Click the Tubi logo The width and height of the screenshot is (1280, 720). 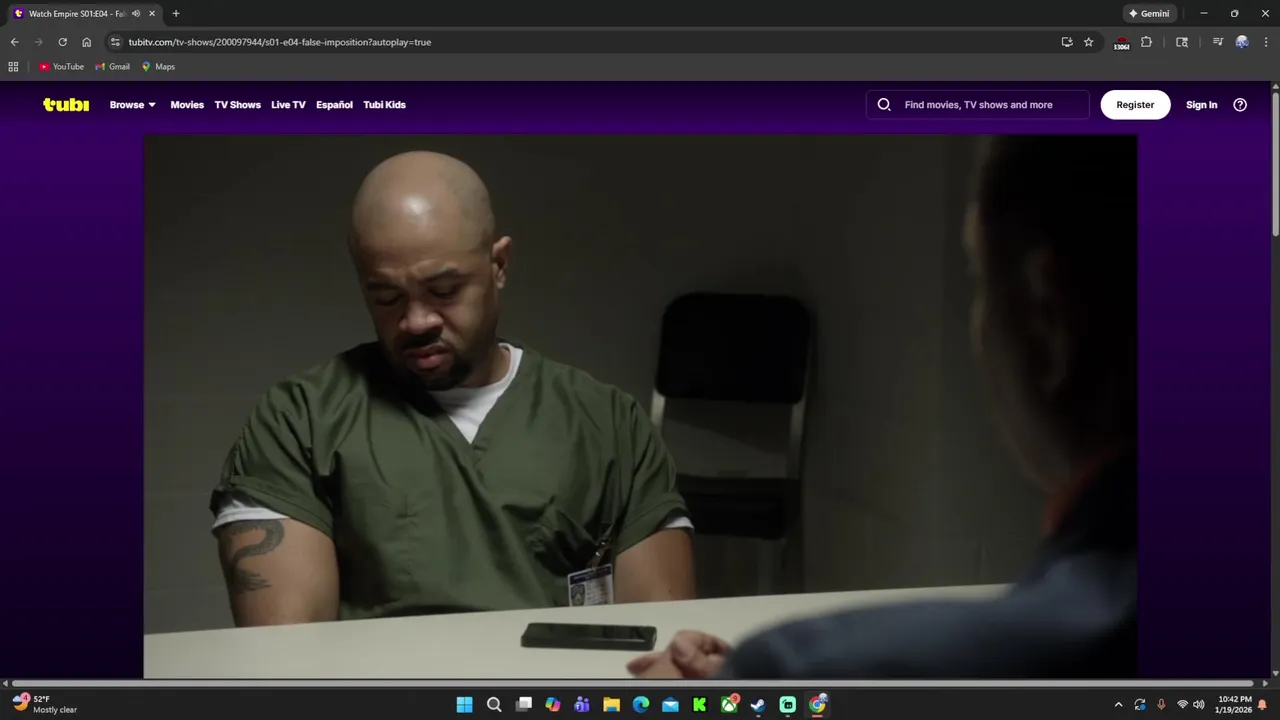[x=66, y=104]
